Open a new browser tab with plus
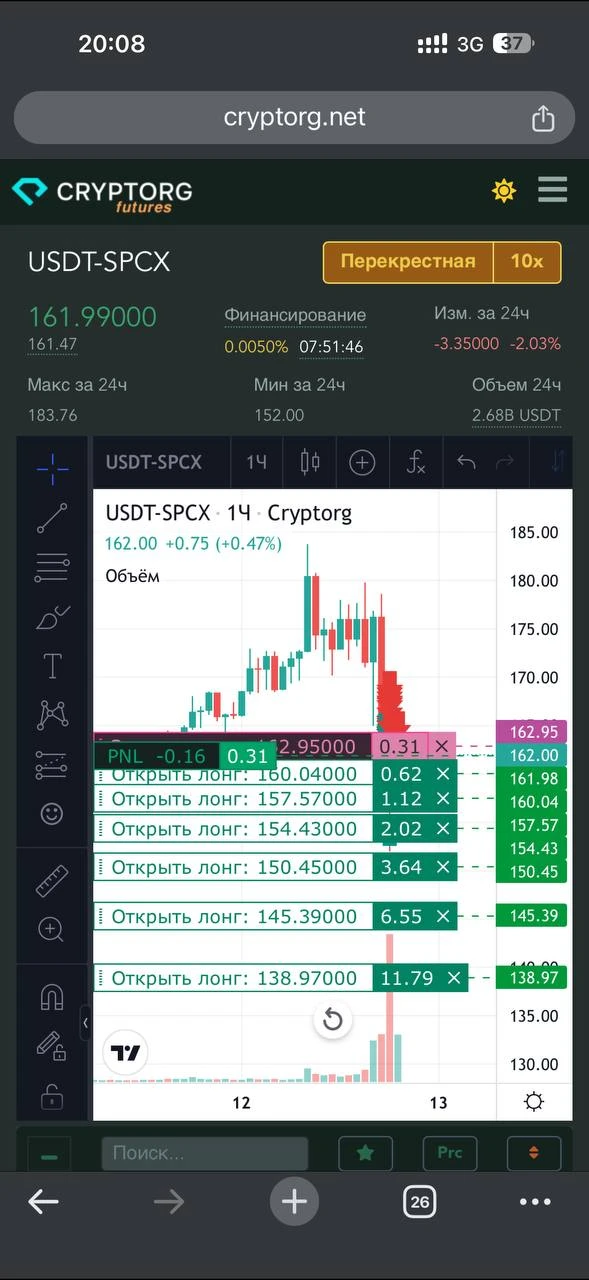The height and width of the screenshot is (1280, 589). click(294, 1201)
